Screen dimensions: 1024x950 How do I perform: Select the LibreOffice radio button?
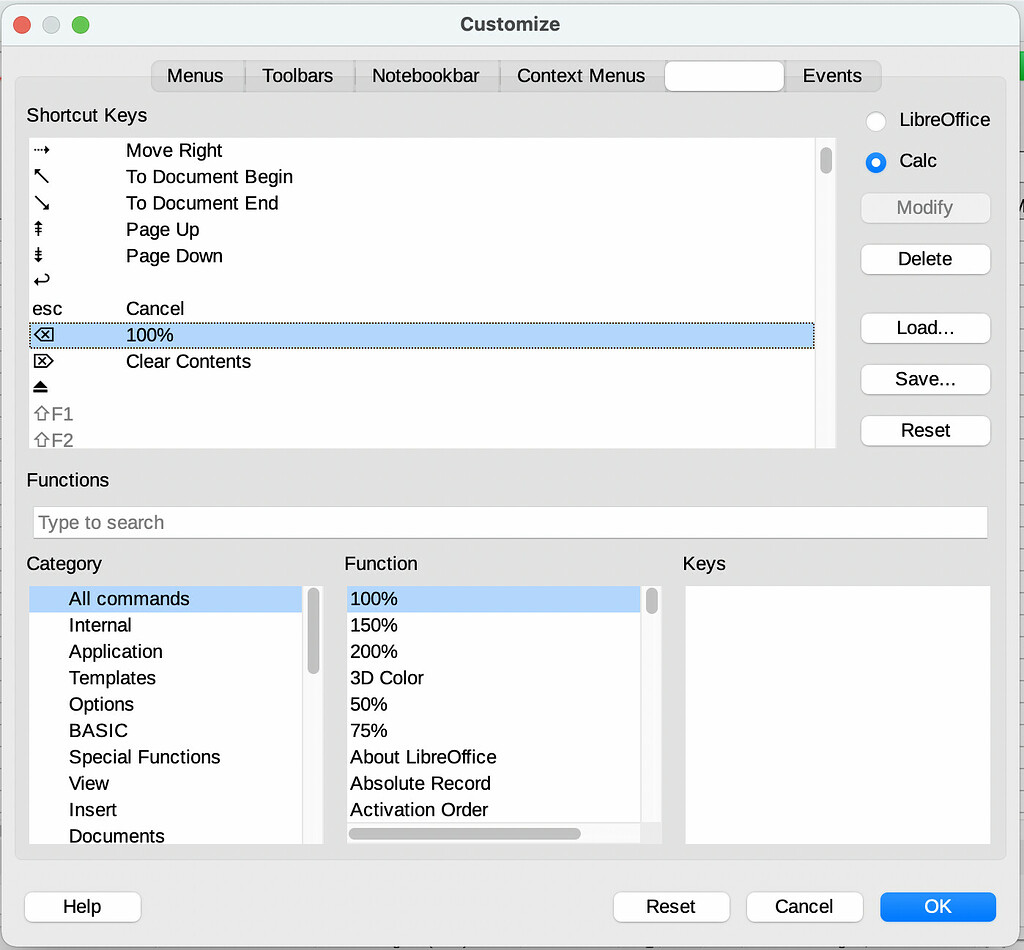click(x=875, y=121)
